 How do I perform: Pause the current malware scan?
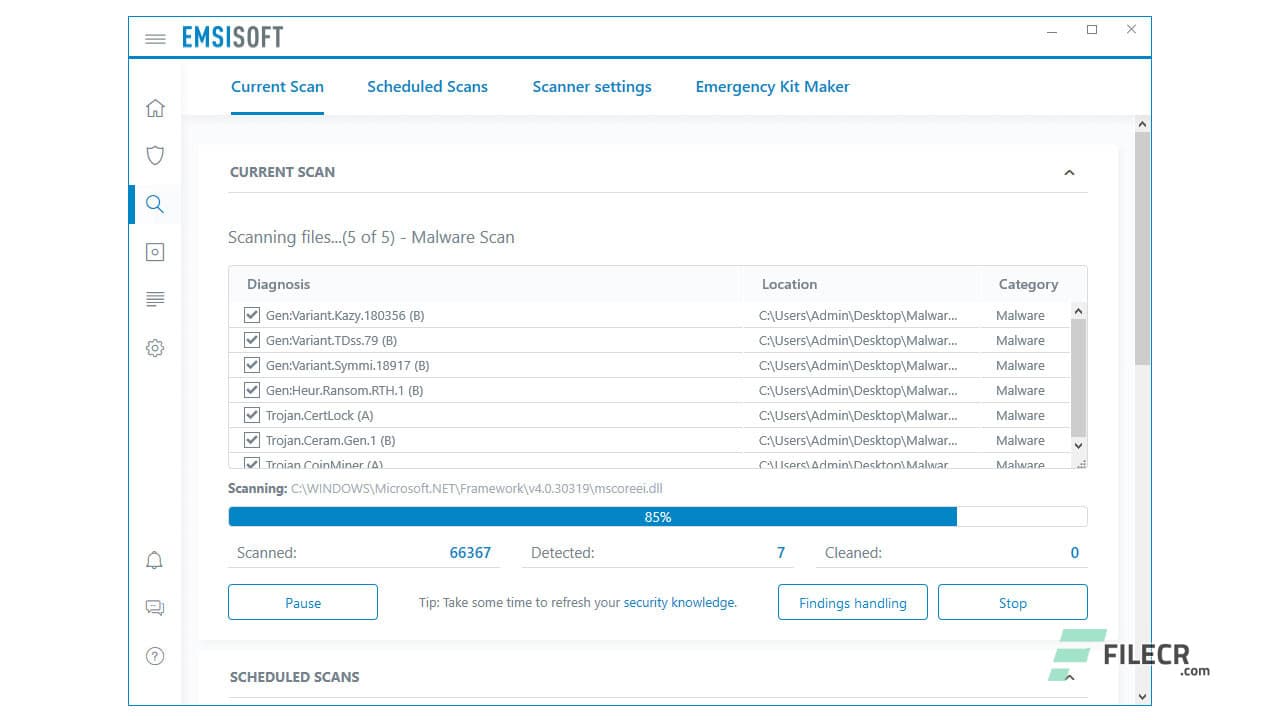click(x=302, y=602)
